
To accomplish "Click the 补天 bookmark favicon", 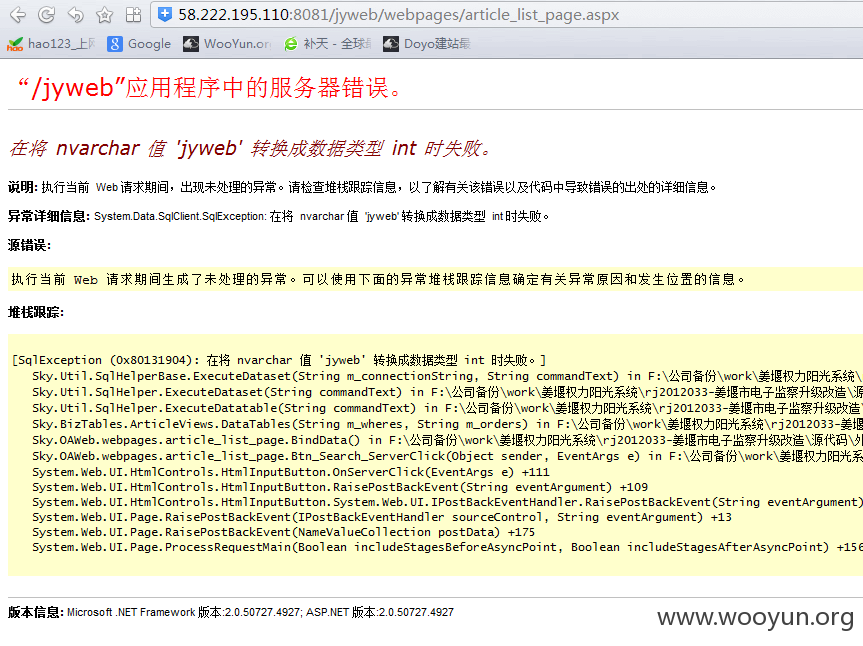I will [x=291, y=44].
